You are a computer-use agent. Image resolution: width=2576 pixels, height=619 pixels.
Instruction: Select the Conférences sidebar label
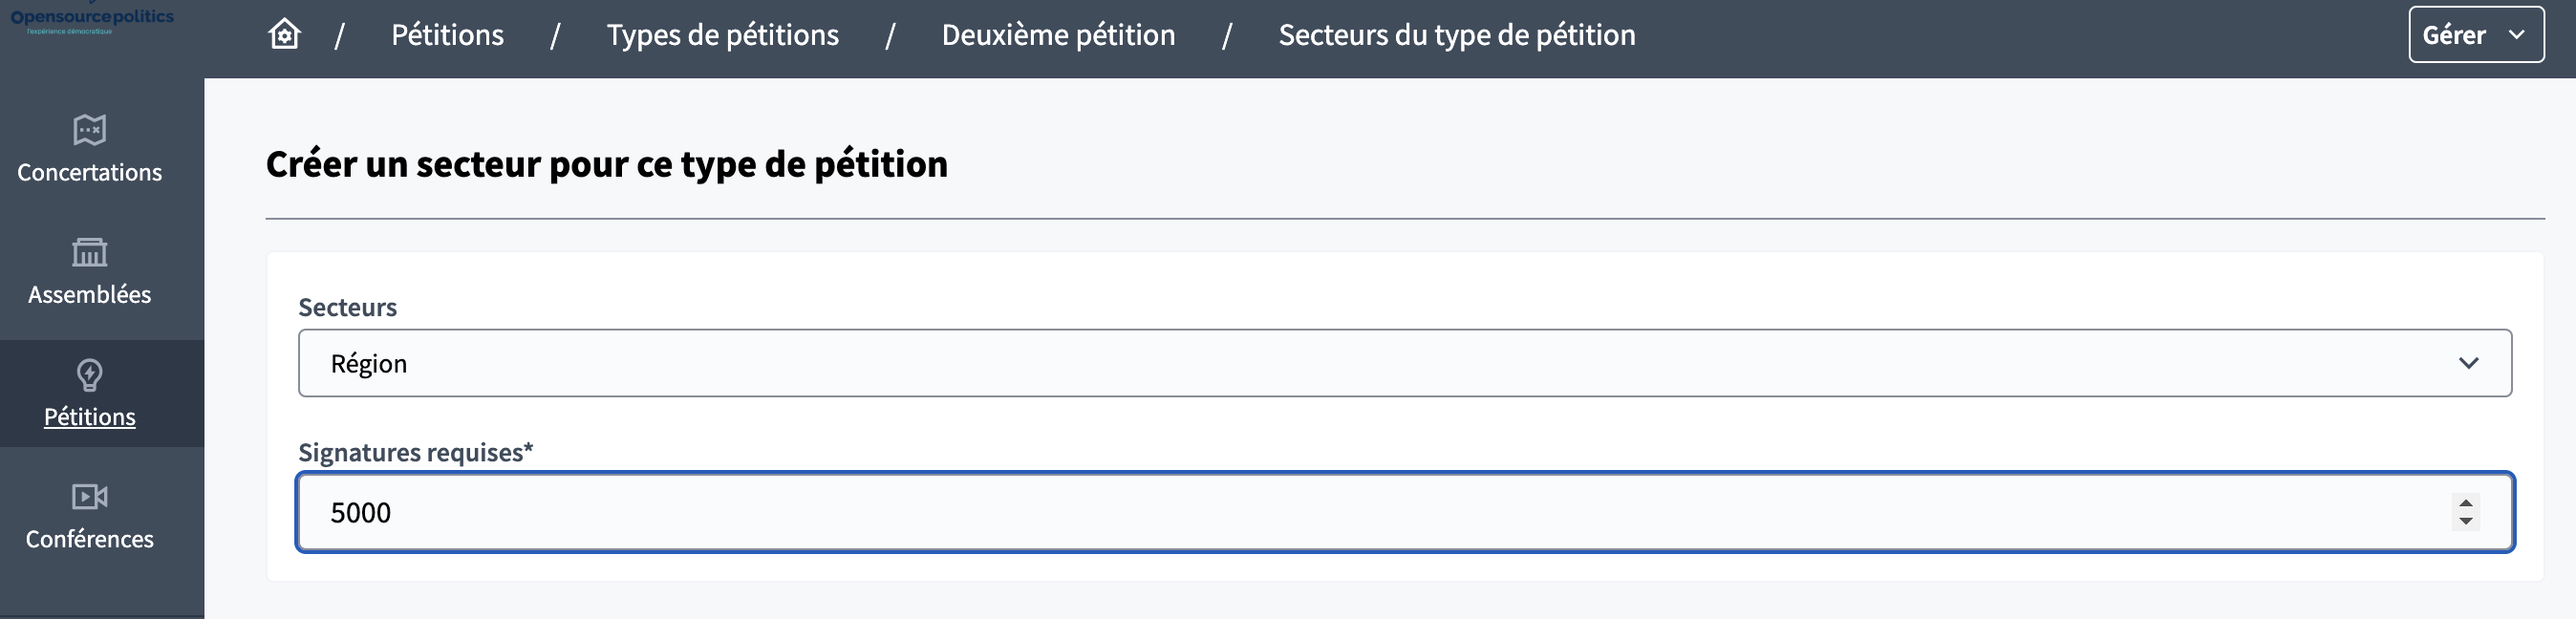[89, 539]
